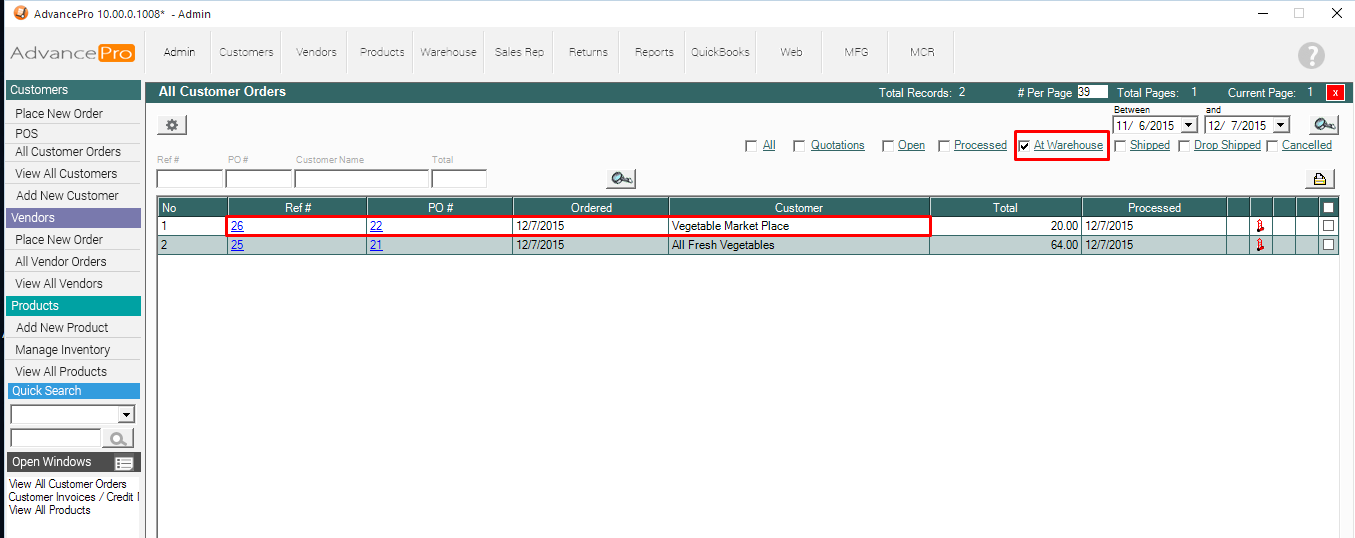Image resolution: width=1355 pixels, height=538 pixels.
Task: Expand the end date picker dropdown
Action: click(x=1280, y=126)
